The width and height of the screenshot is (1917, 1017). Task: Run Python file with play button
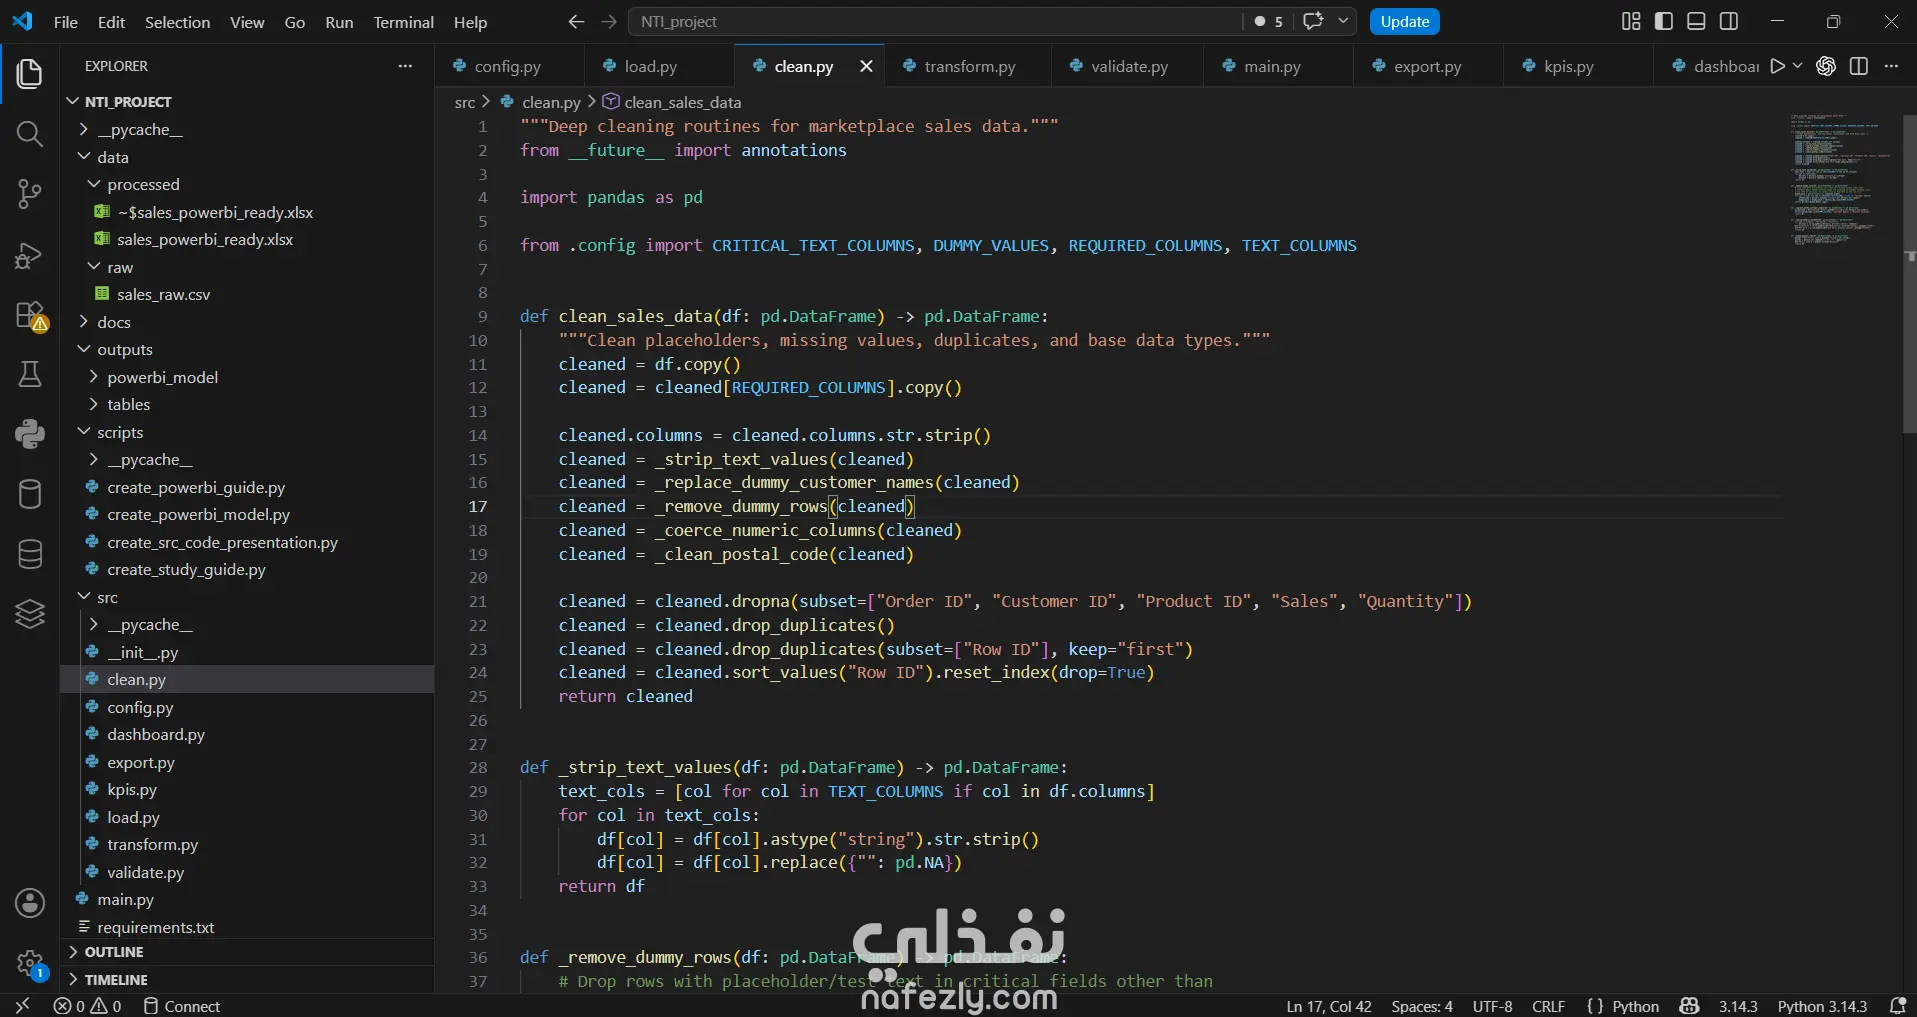pos(1777,66)
